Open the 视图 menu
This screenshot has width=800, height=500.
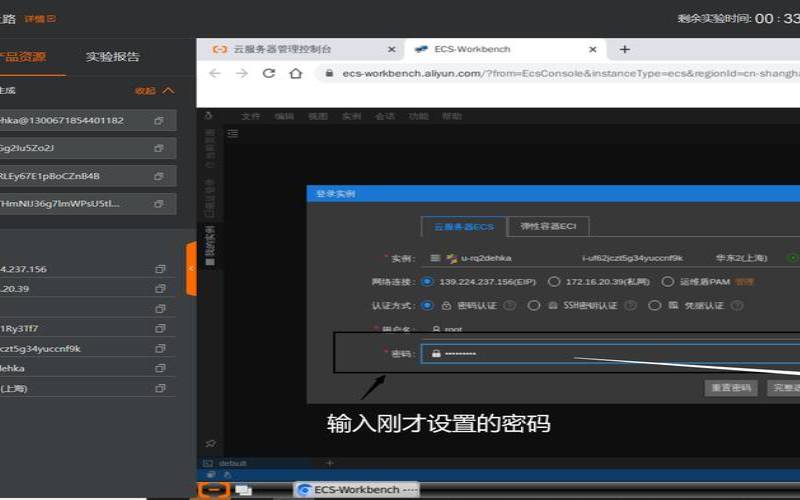(318, 116)
